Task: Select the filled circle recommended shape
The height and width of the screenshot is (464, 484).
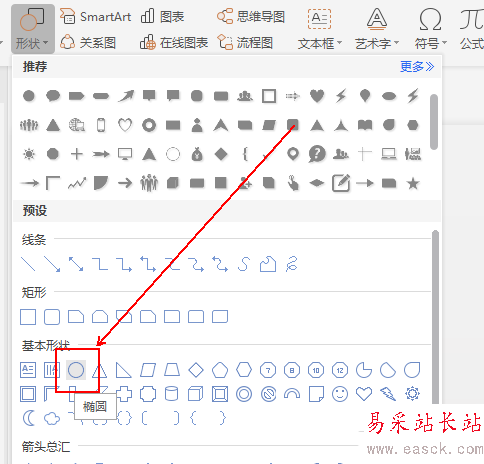Action: (29, 96)
